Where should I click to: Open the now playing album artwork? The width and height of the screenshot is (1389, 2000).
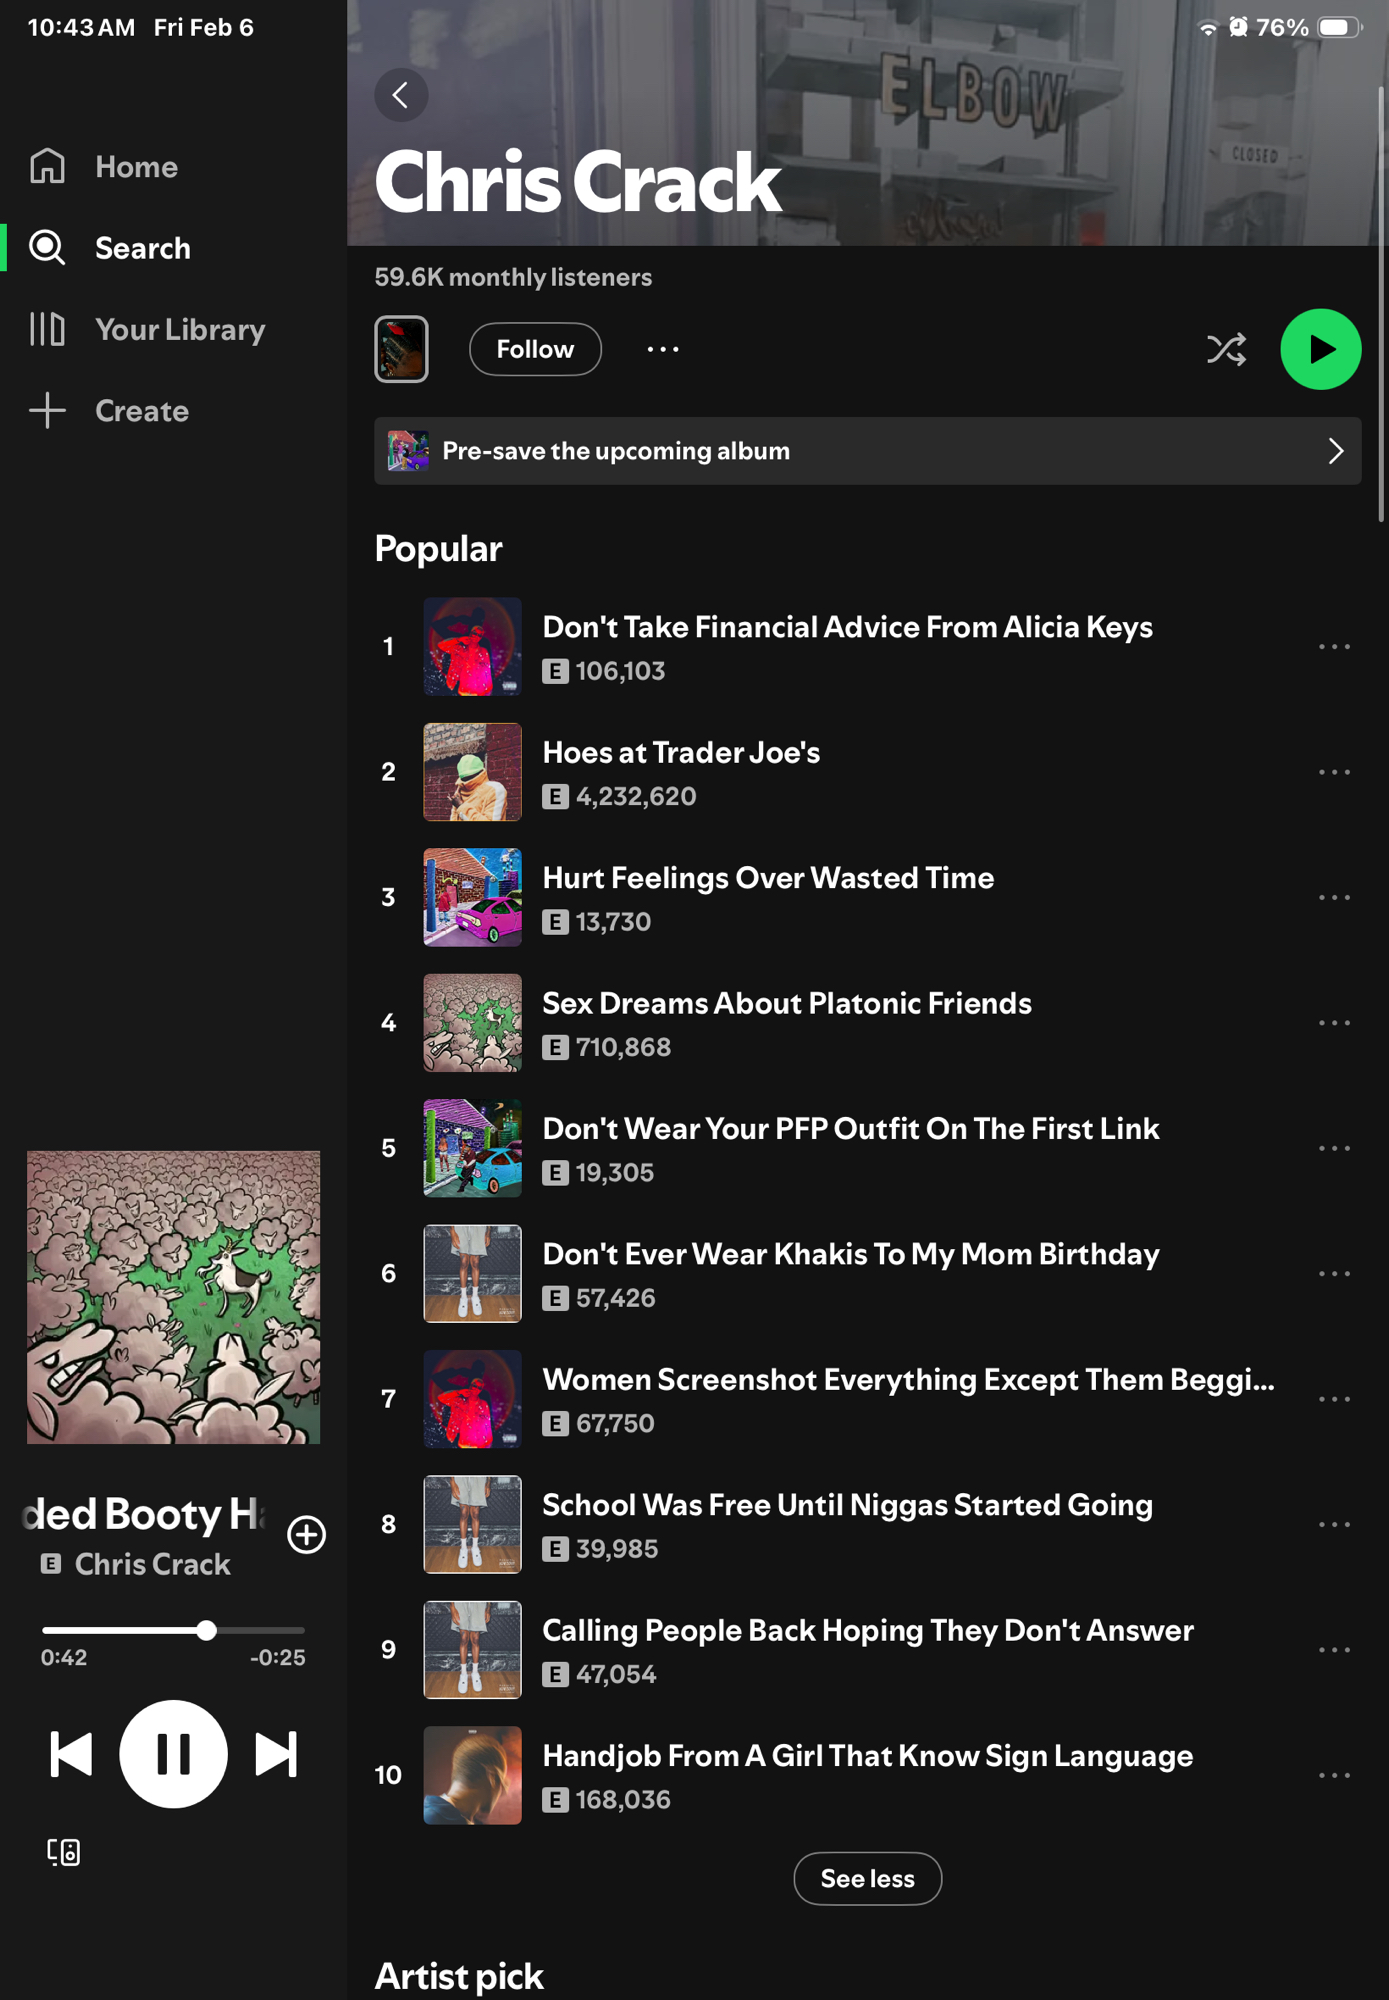(x=173, y=1297)
